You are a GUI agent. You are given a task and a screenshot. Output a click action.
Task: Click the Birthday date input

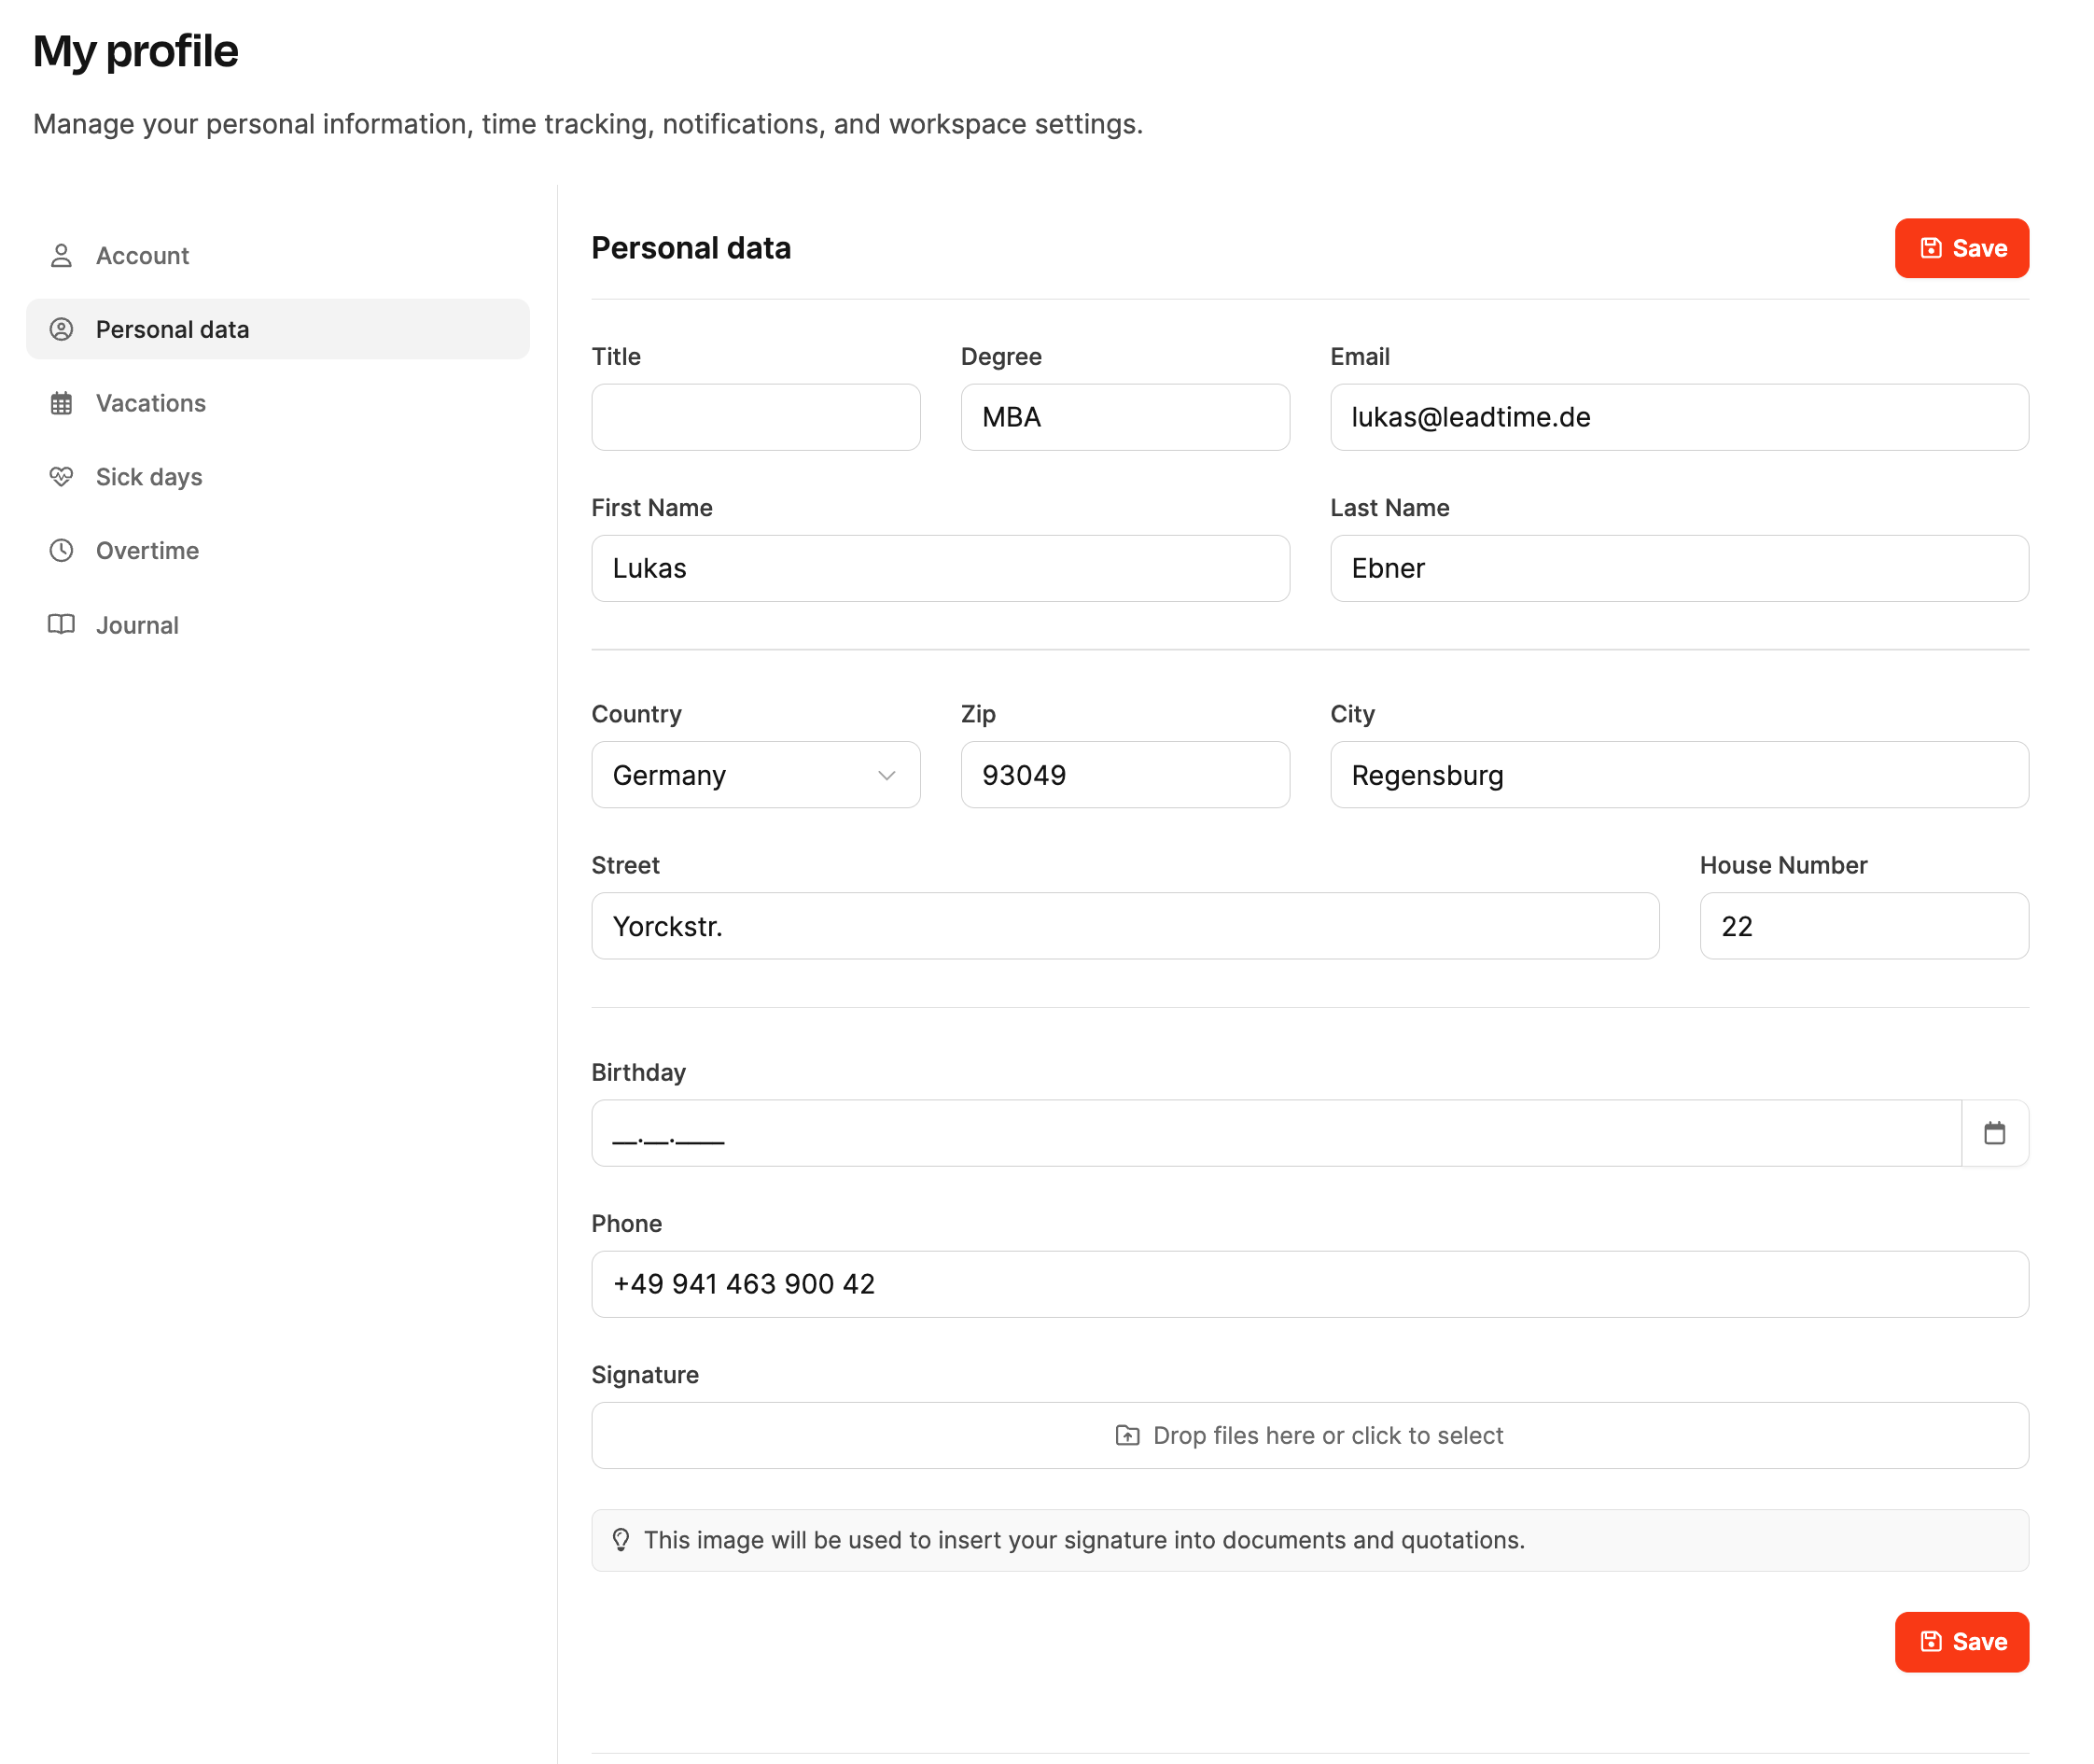pos(1275,1133)
